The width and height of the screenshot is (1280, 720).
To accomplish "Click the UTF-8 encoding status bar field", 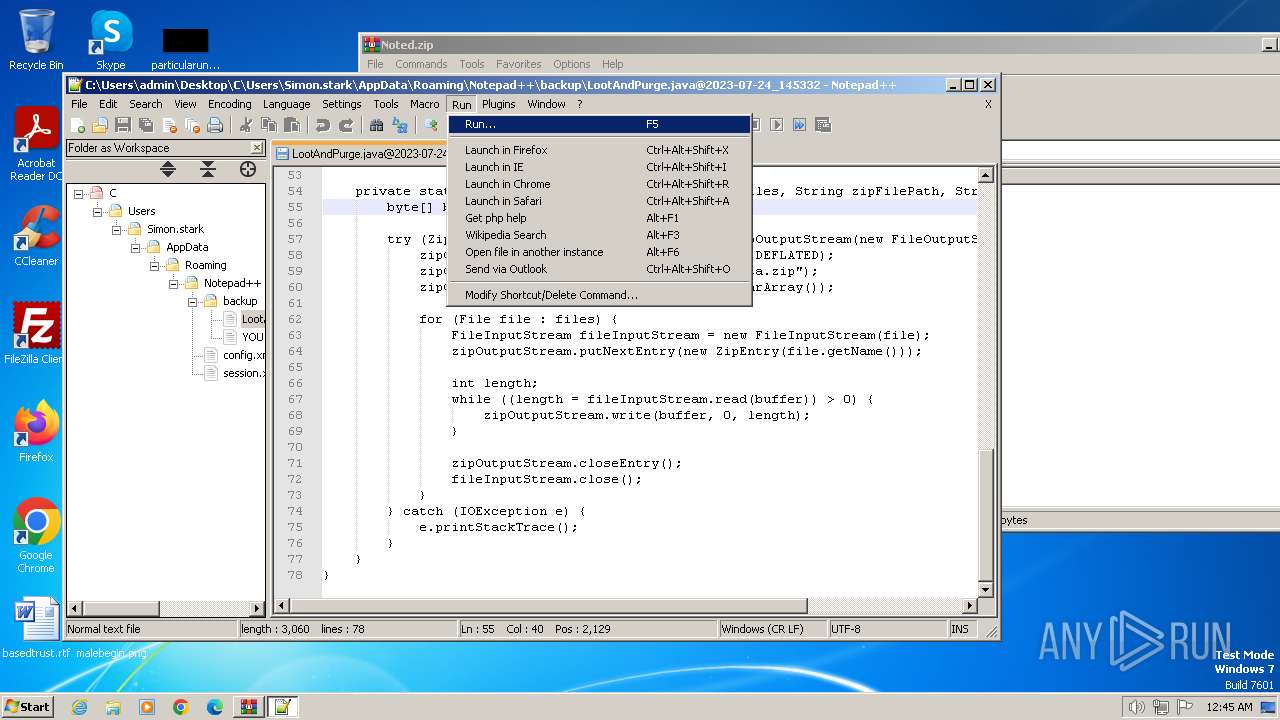I will coord(887,629).
